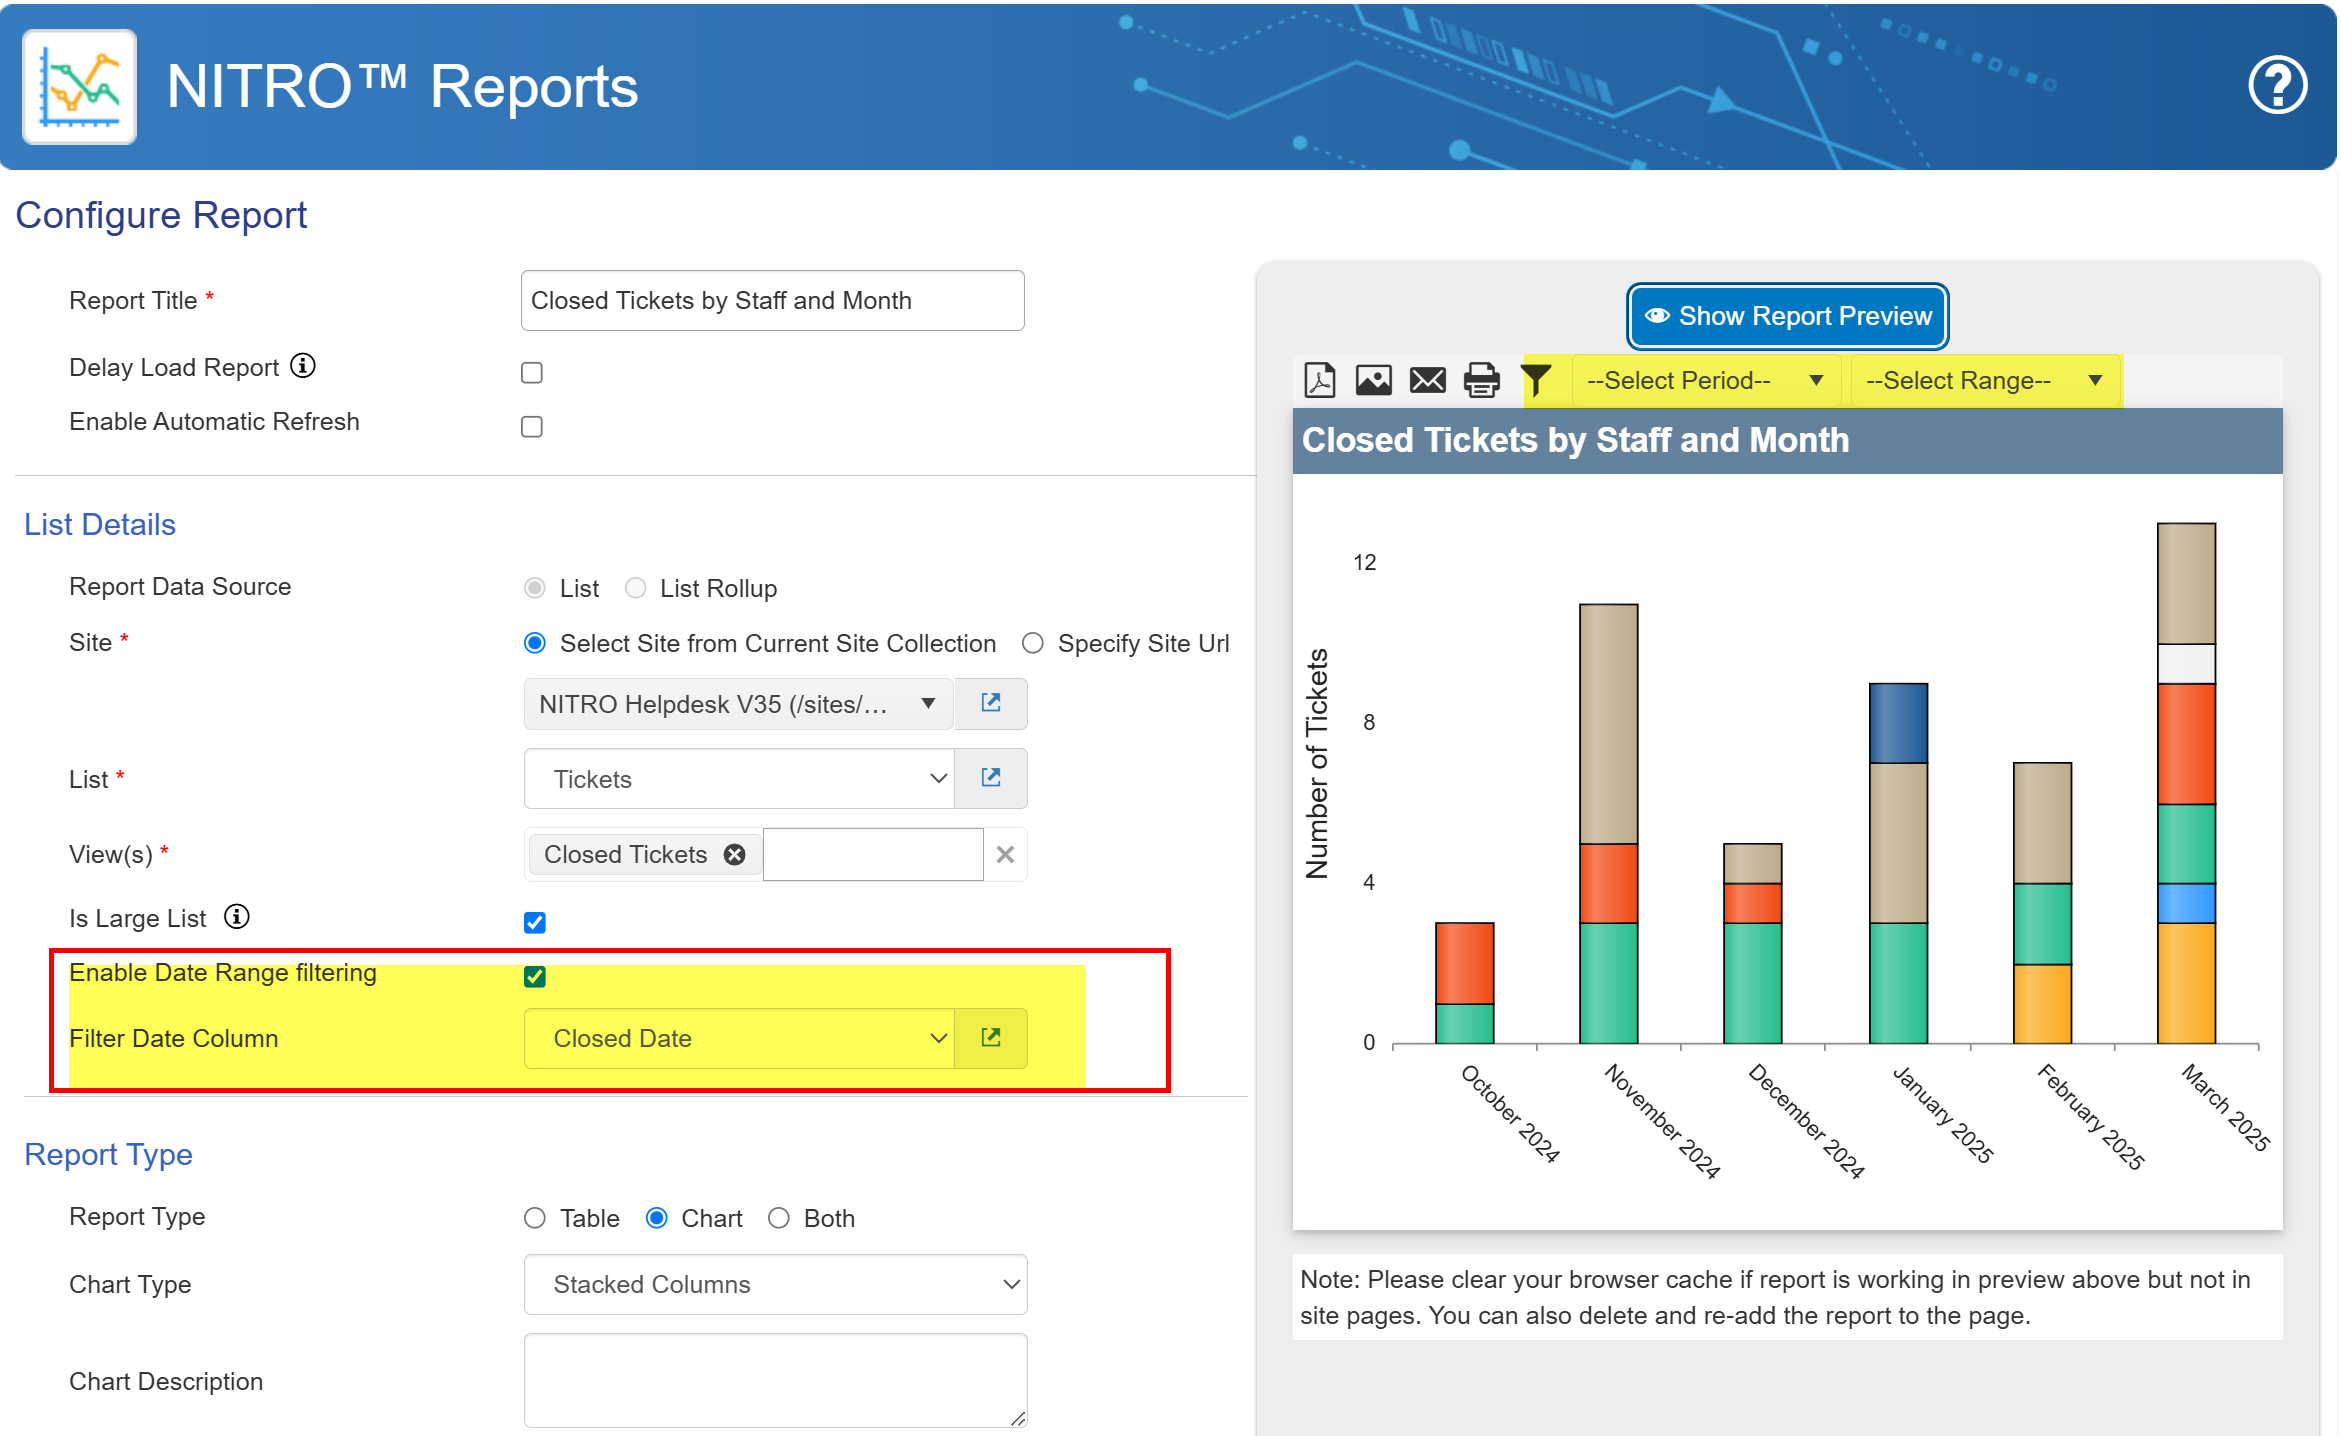The image size is (2341, 1436).
Task: Click the email report envelope icon
Action: coord(1427,380)
